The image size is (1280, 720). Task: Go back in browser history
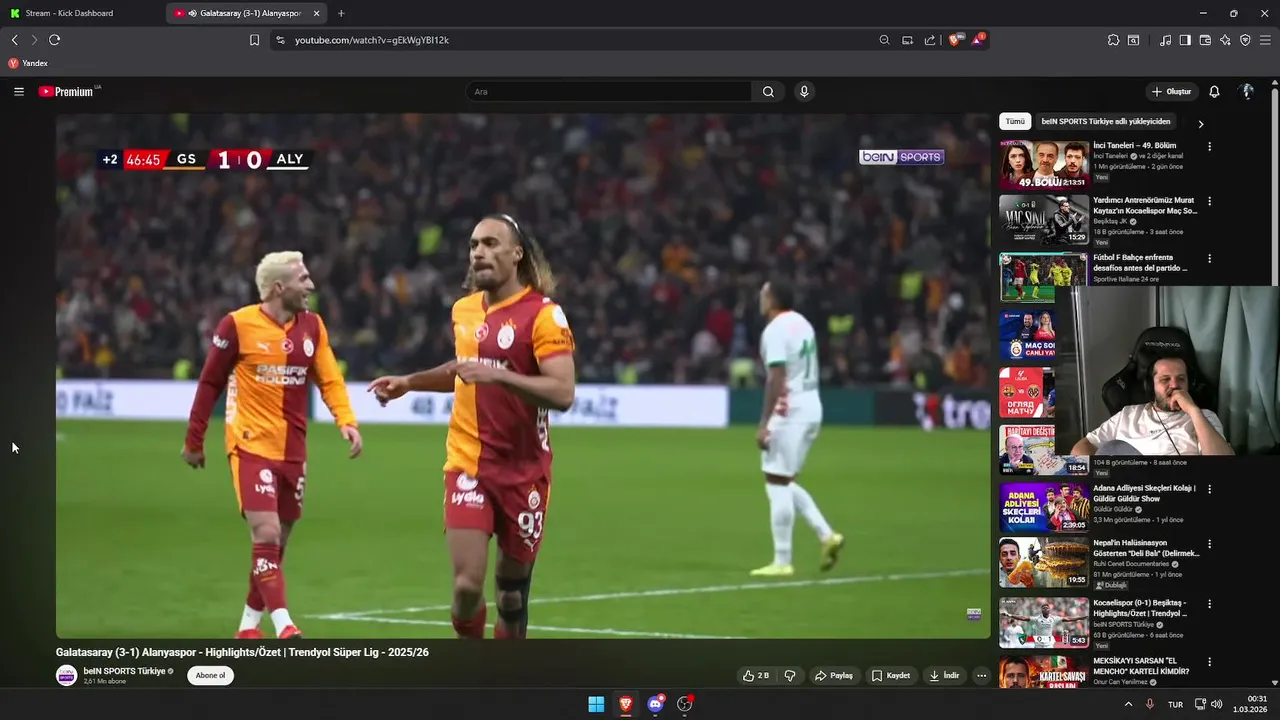tap(14, 40)
